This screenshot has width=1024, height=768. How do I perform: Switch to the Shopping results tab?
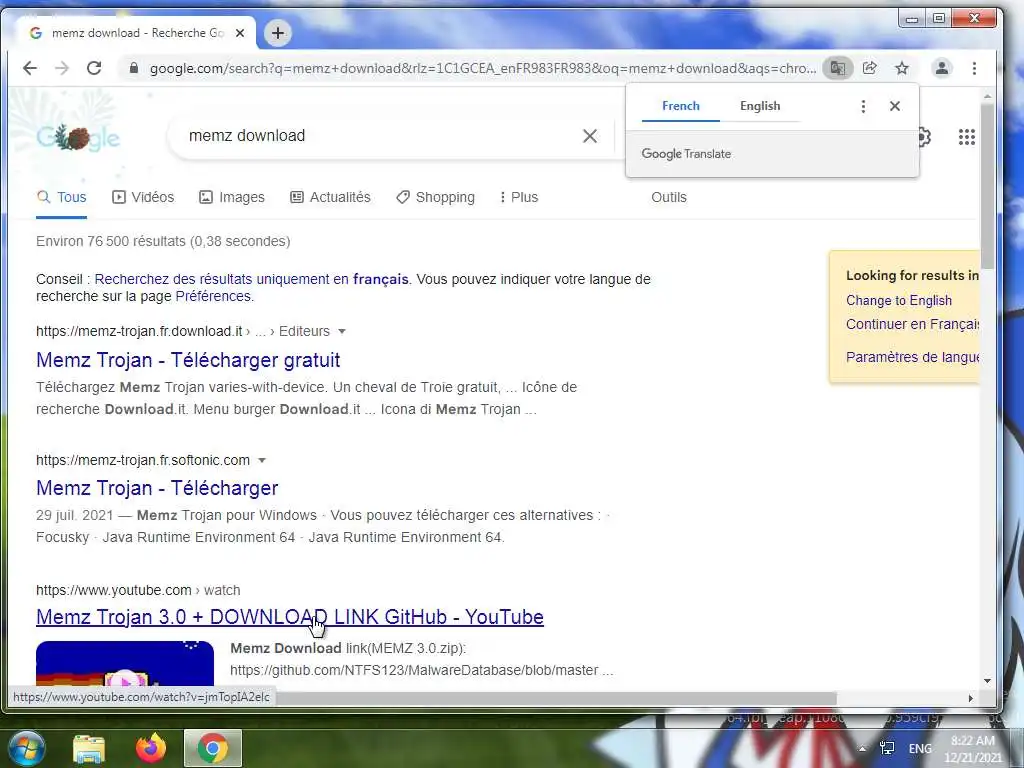pyautogui.click(x=436, y=197)
